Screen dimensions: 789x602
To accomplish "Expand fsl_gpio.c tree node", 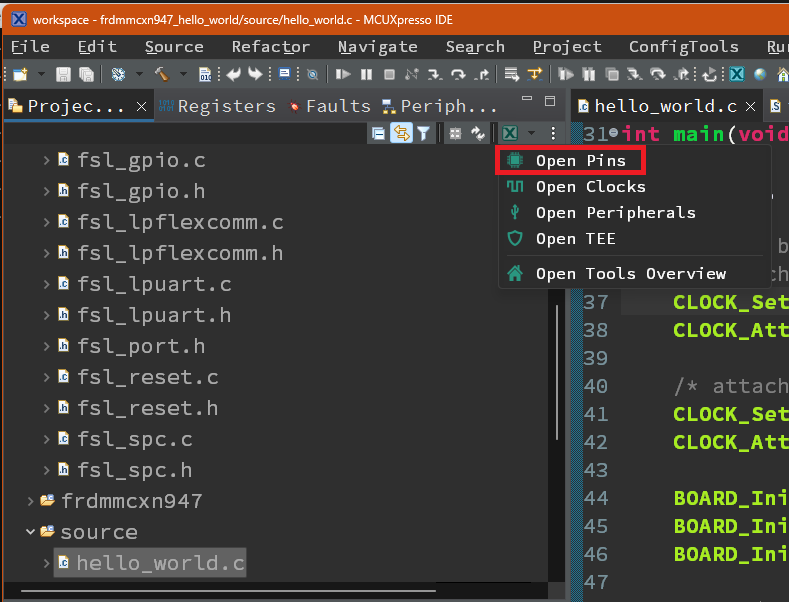I will [46, 160].
